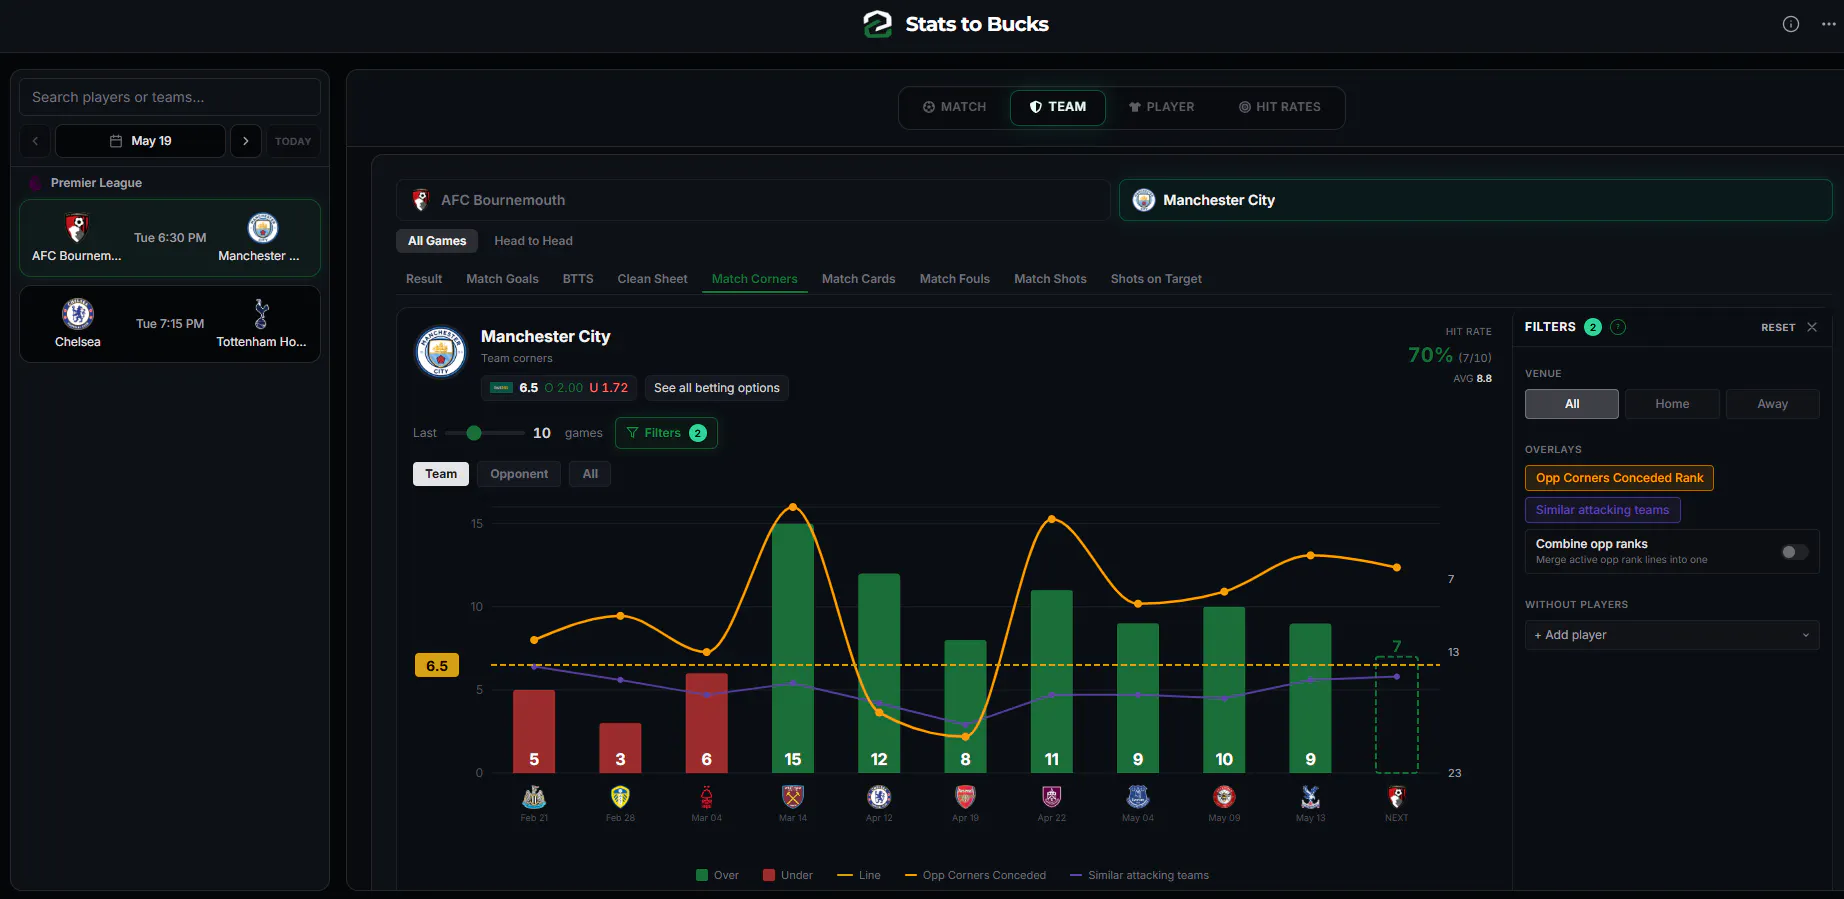The height and width of the screenshot is (899, 1844).
Task: Click the West Ham crest under Mar 14
Action: [793, 797]
